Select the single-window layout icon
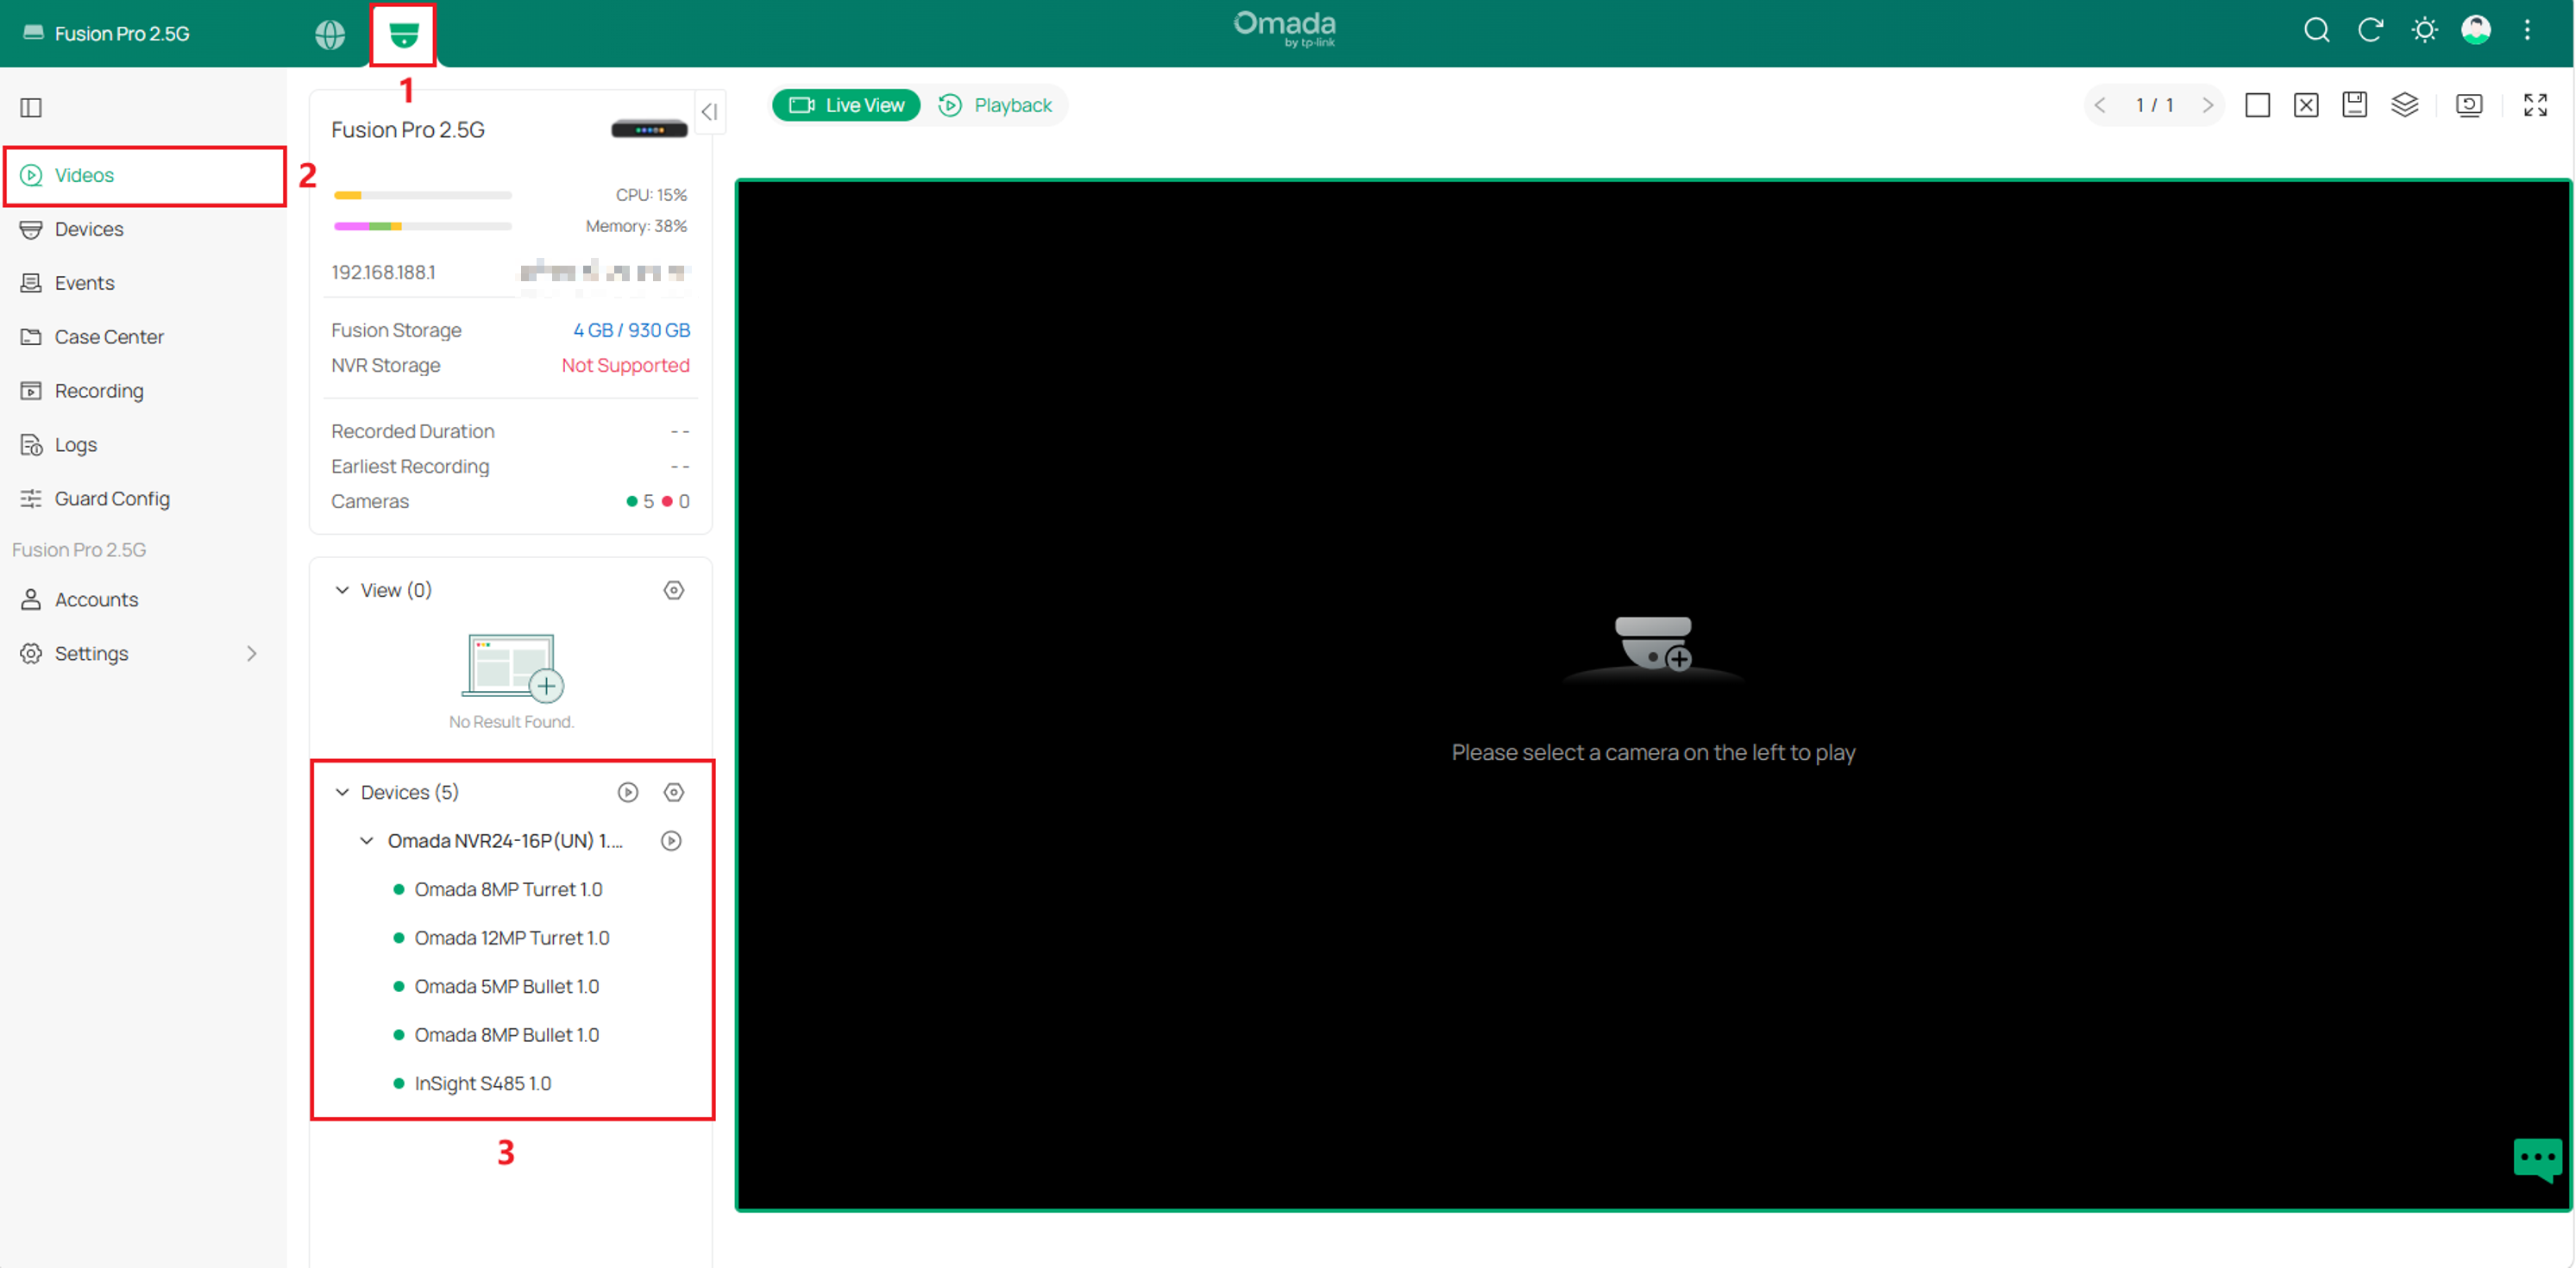 pyautogui.click(x=2257, y=105)
